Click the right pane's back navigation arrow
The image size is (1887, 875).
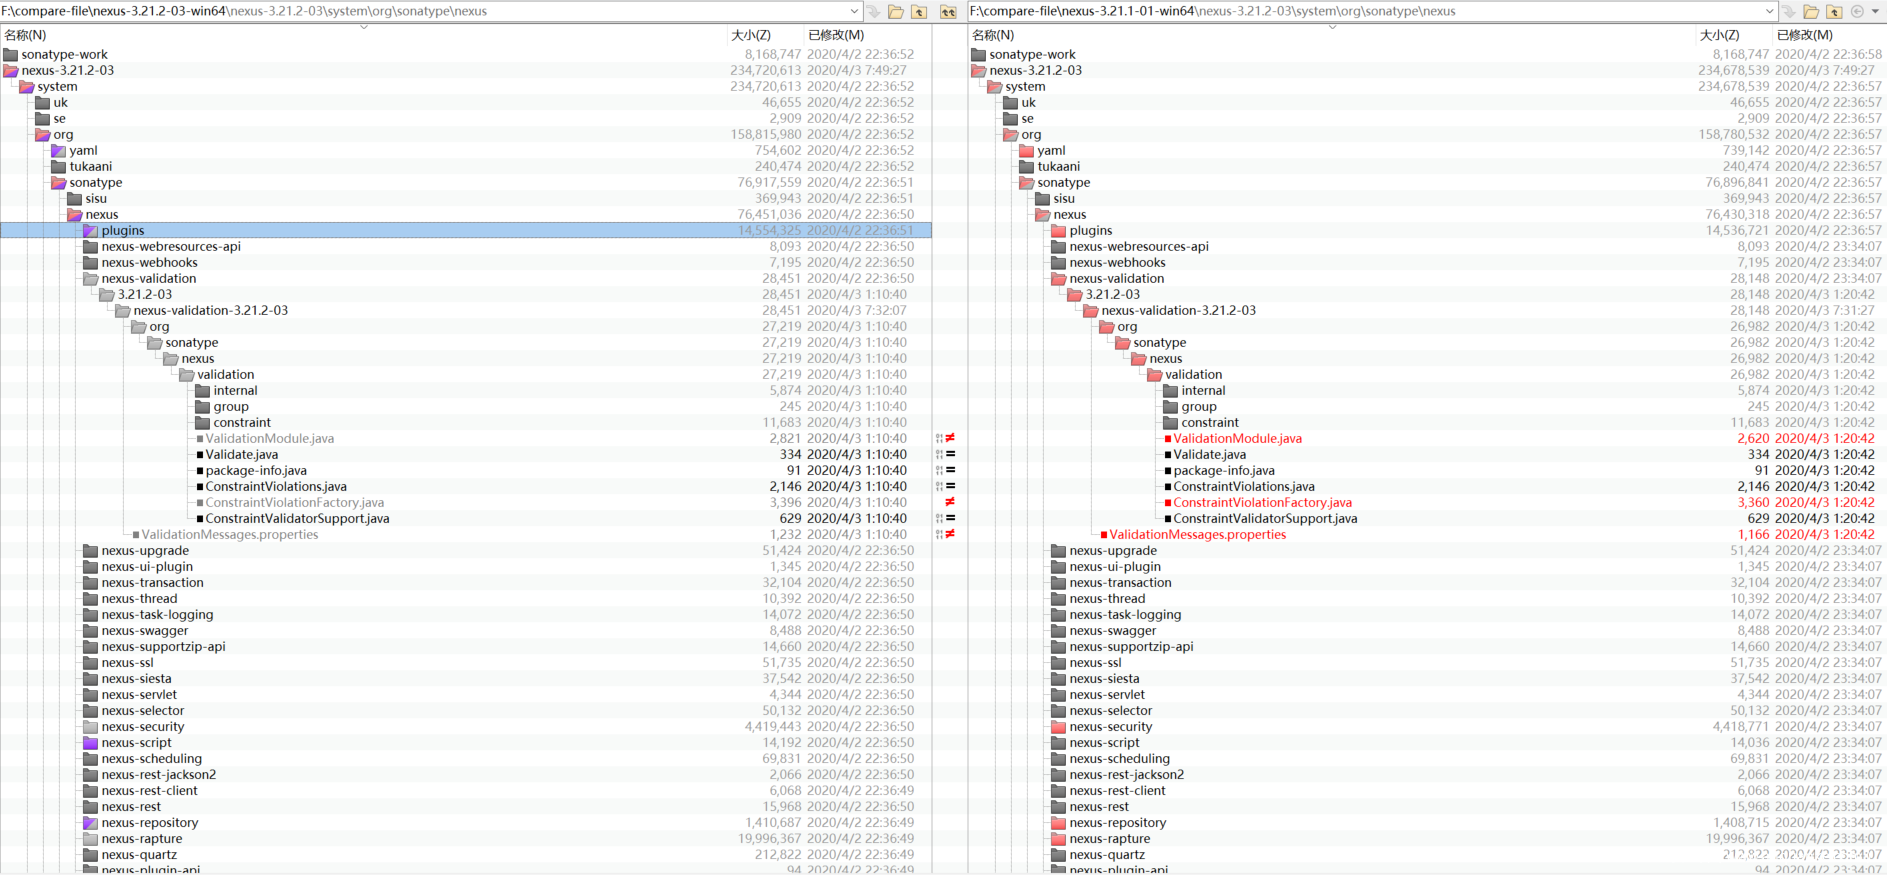(x=1857, y=12)
